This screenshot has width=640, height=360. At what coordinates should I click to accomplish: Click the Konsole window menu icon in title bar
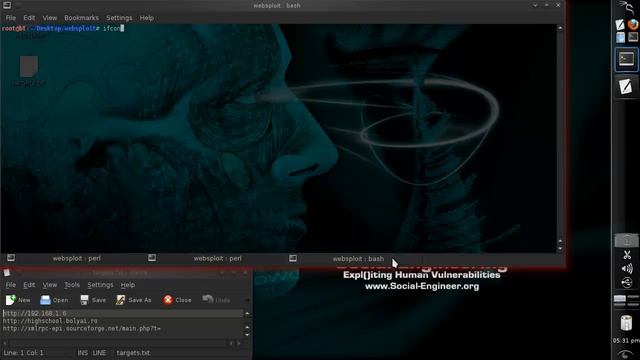pyautogui.click(x=7, y=5)
